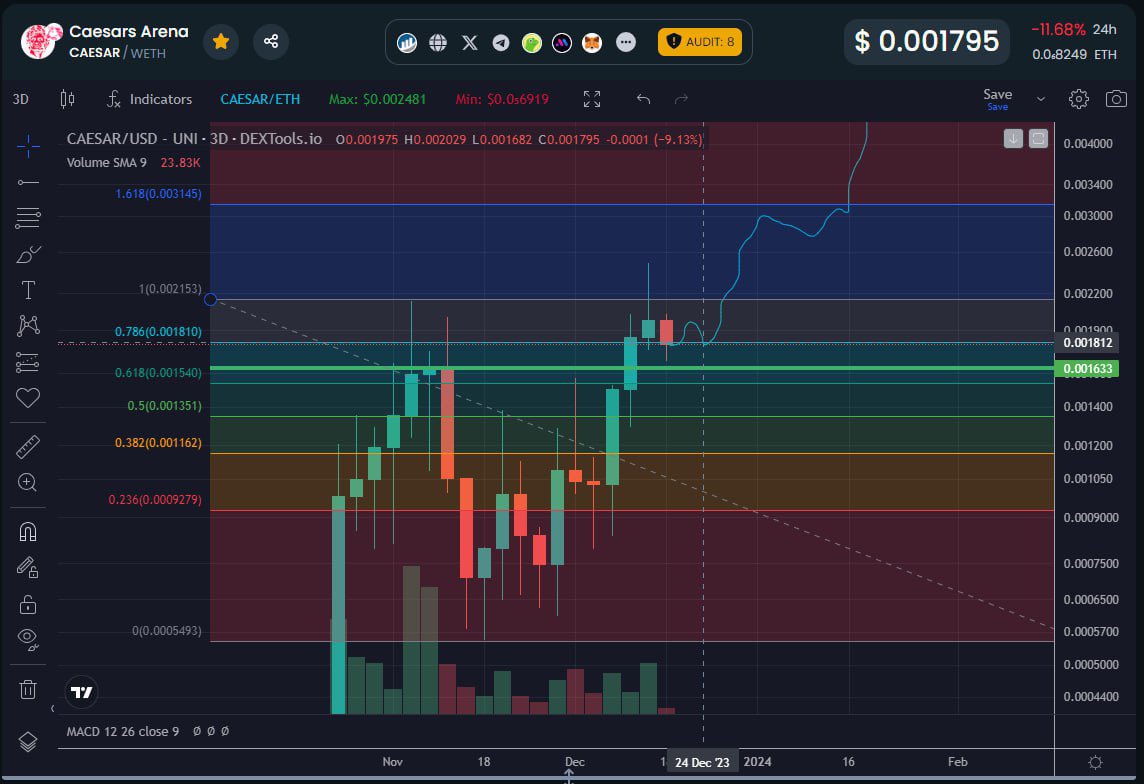The height and width of the screenshot is (784, 1144).
Task: Open the share icon next to token name
Action: (271, 42)
